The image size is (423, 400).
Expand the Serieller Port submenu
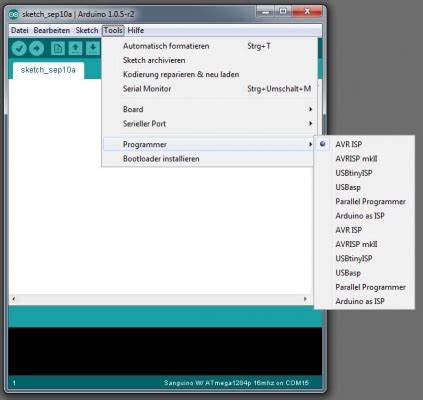click(208, 124)
